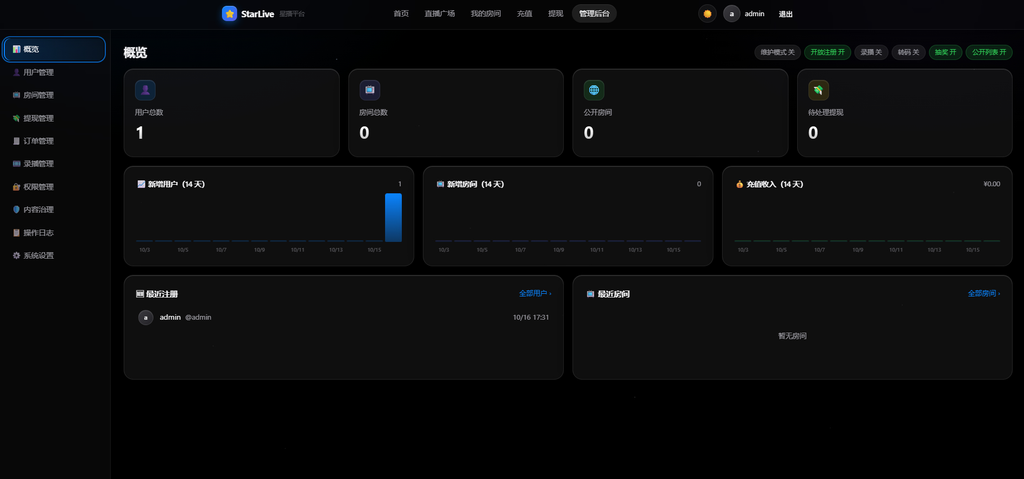Open 提现管理 withdrawal management in sidebar
This screenshot has width=1024, height=479.
pos(54,118)
